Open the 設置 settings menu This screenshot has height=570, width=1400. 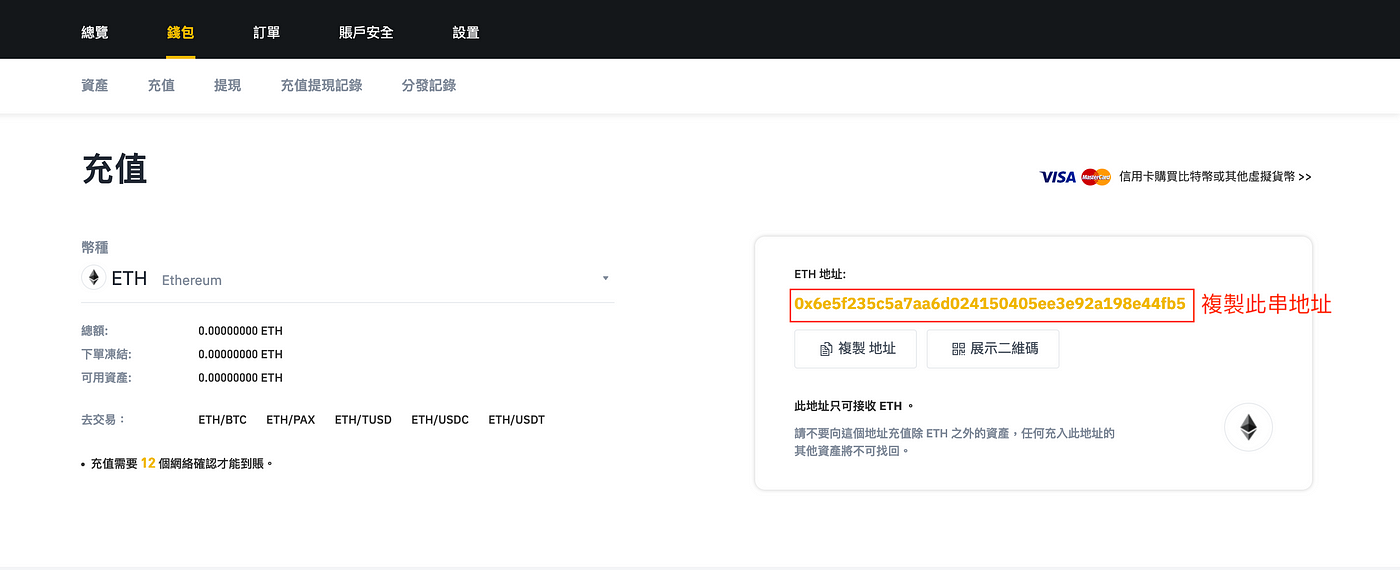point(466,32)
